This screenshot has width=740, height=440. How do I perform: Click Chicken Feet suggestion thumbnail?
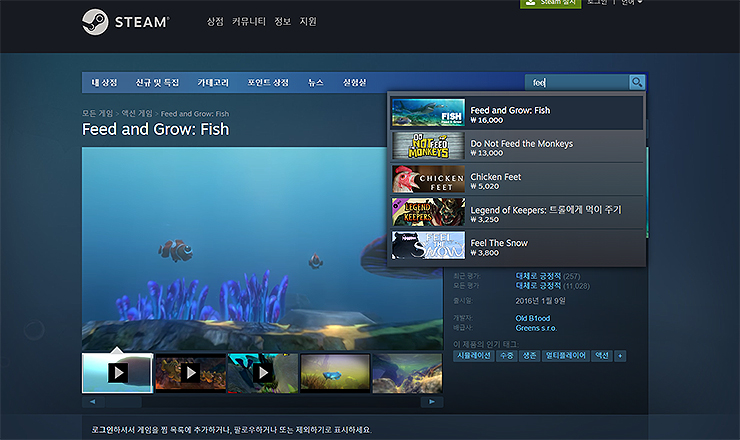coord(429,178)
